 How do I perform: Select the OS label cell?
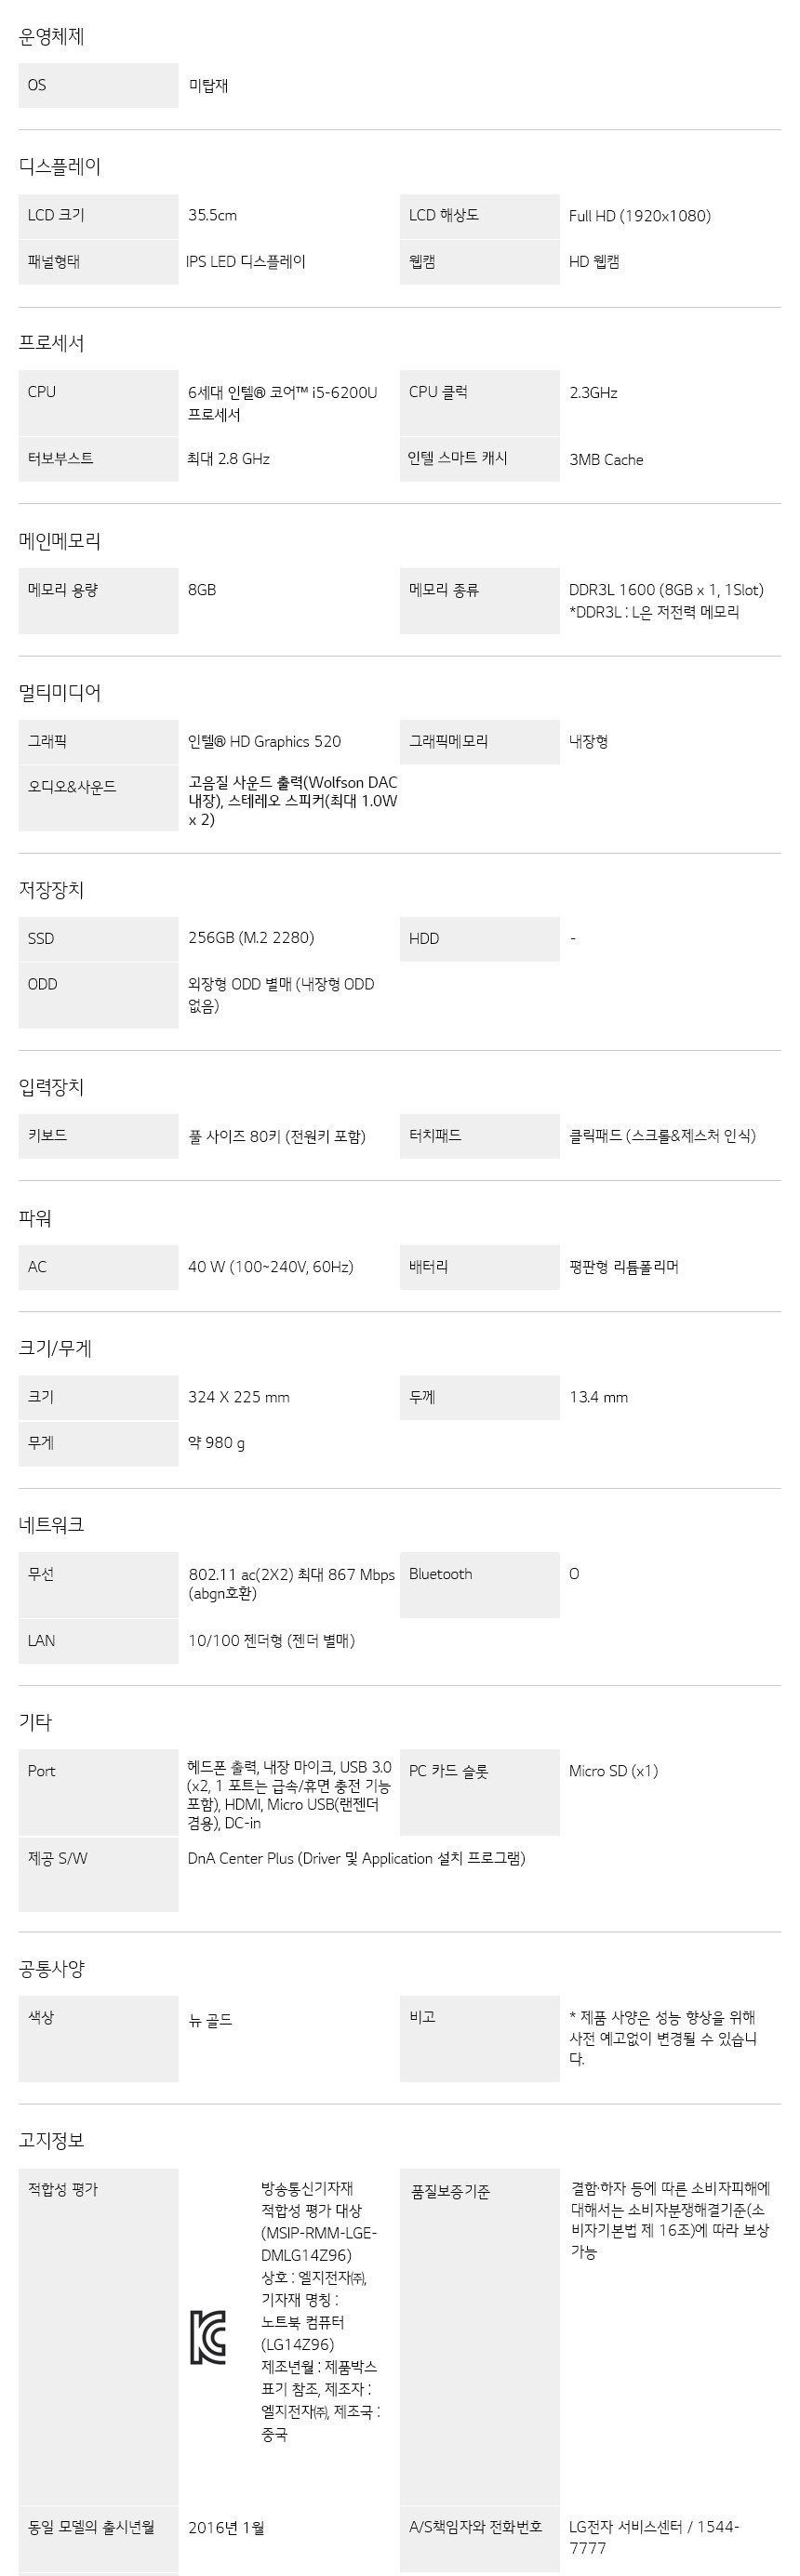[x=98, y=85]
